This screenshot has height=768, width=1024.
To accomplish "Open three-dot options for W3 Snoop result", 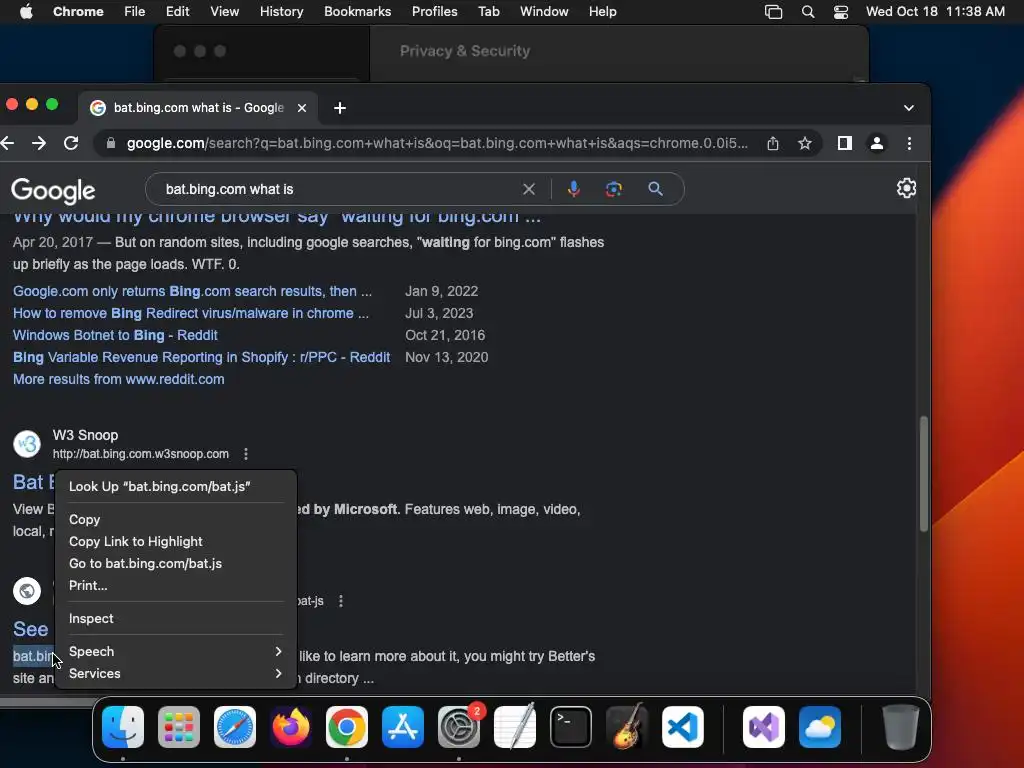I will tap(246, 454).
